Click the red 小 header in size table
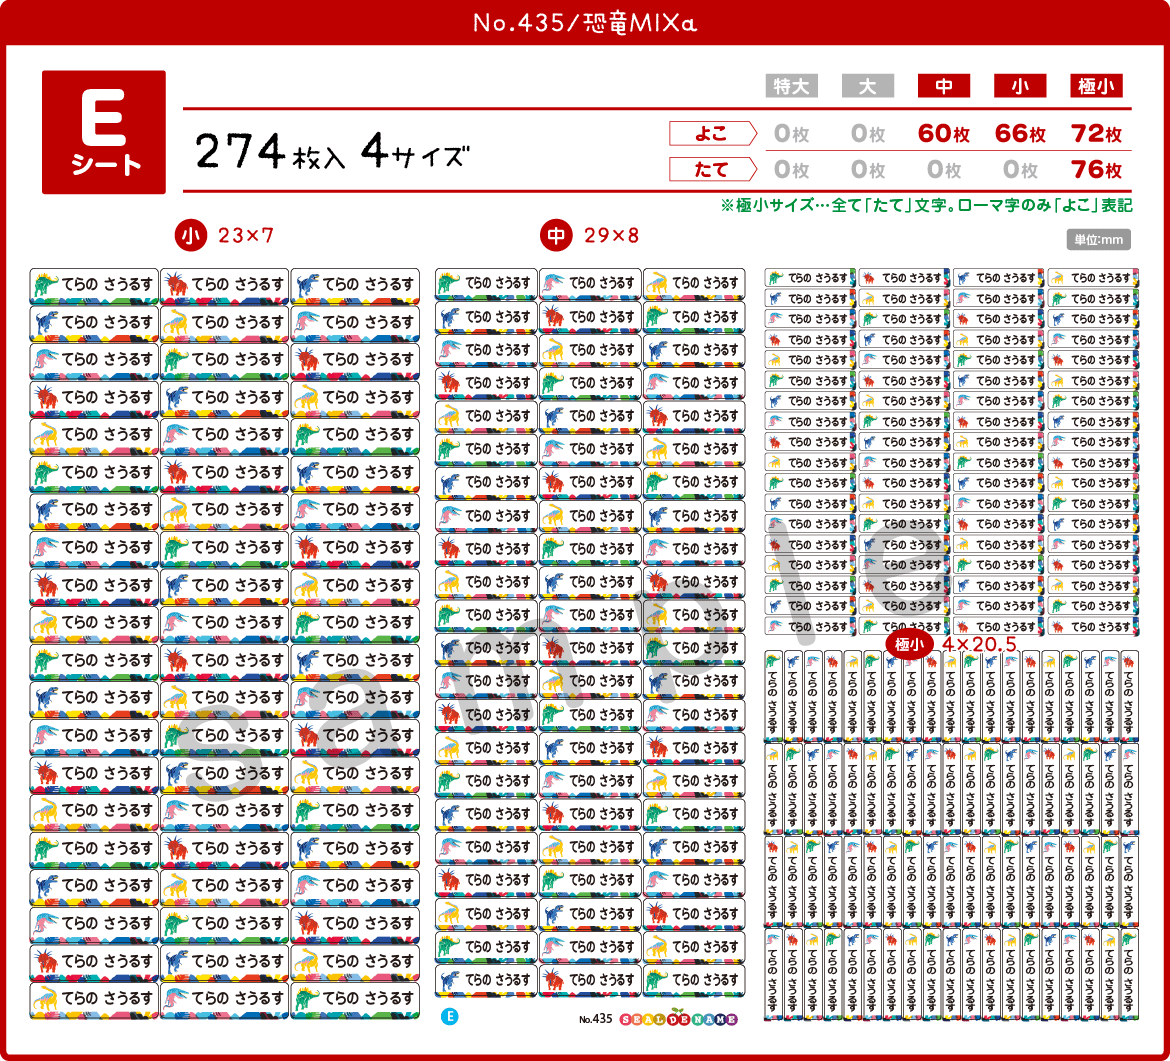The height and width of the screenshot is (1061, 1170). (1020, 86)
